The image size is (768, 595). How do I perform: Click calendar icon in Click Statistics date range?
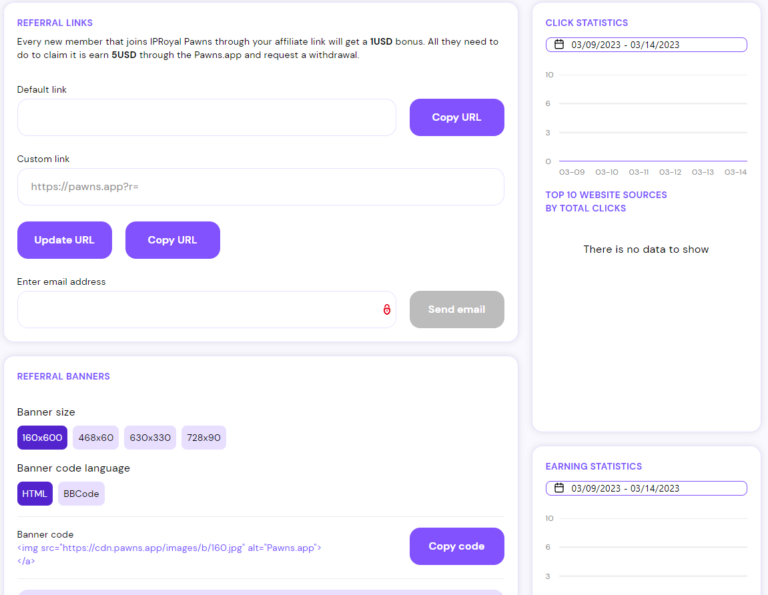[x=559, y=45]
